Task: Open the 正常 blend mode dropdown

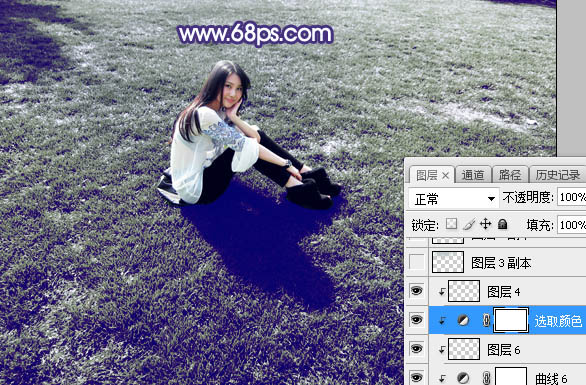Action: click(x=454, y=199)
